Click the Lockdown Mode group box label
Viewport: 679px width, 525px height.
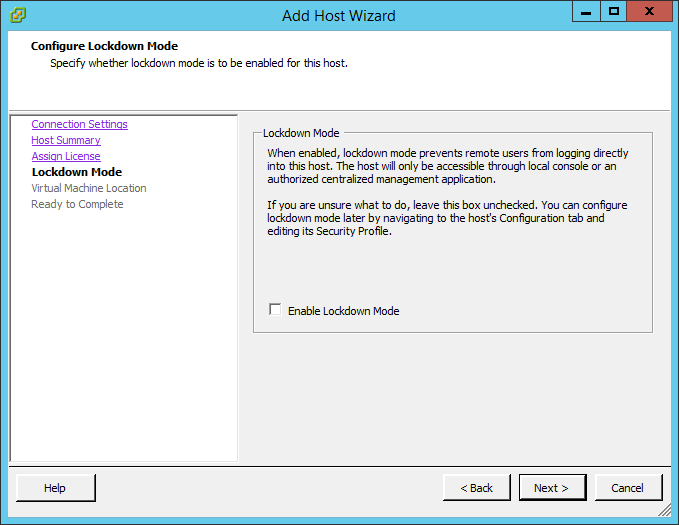(x=301, y=133)
